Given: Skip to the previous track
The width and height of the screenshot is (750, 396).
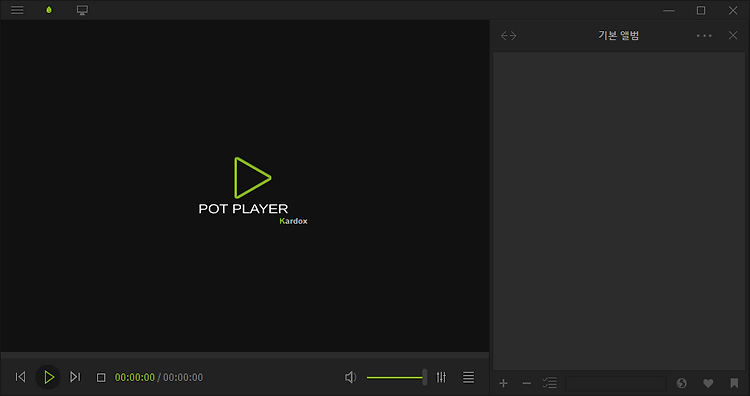Looking at the screenshot, I should point(21,377).
